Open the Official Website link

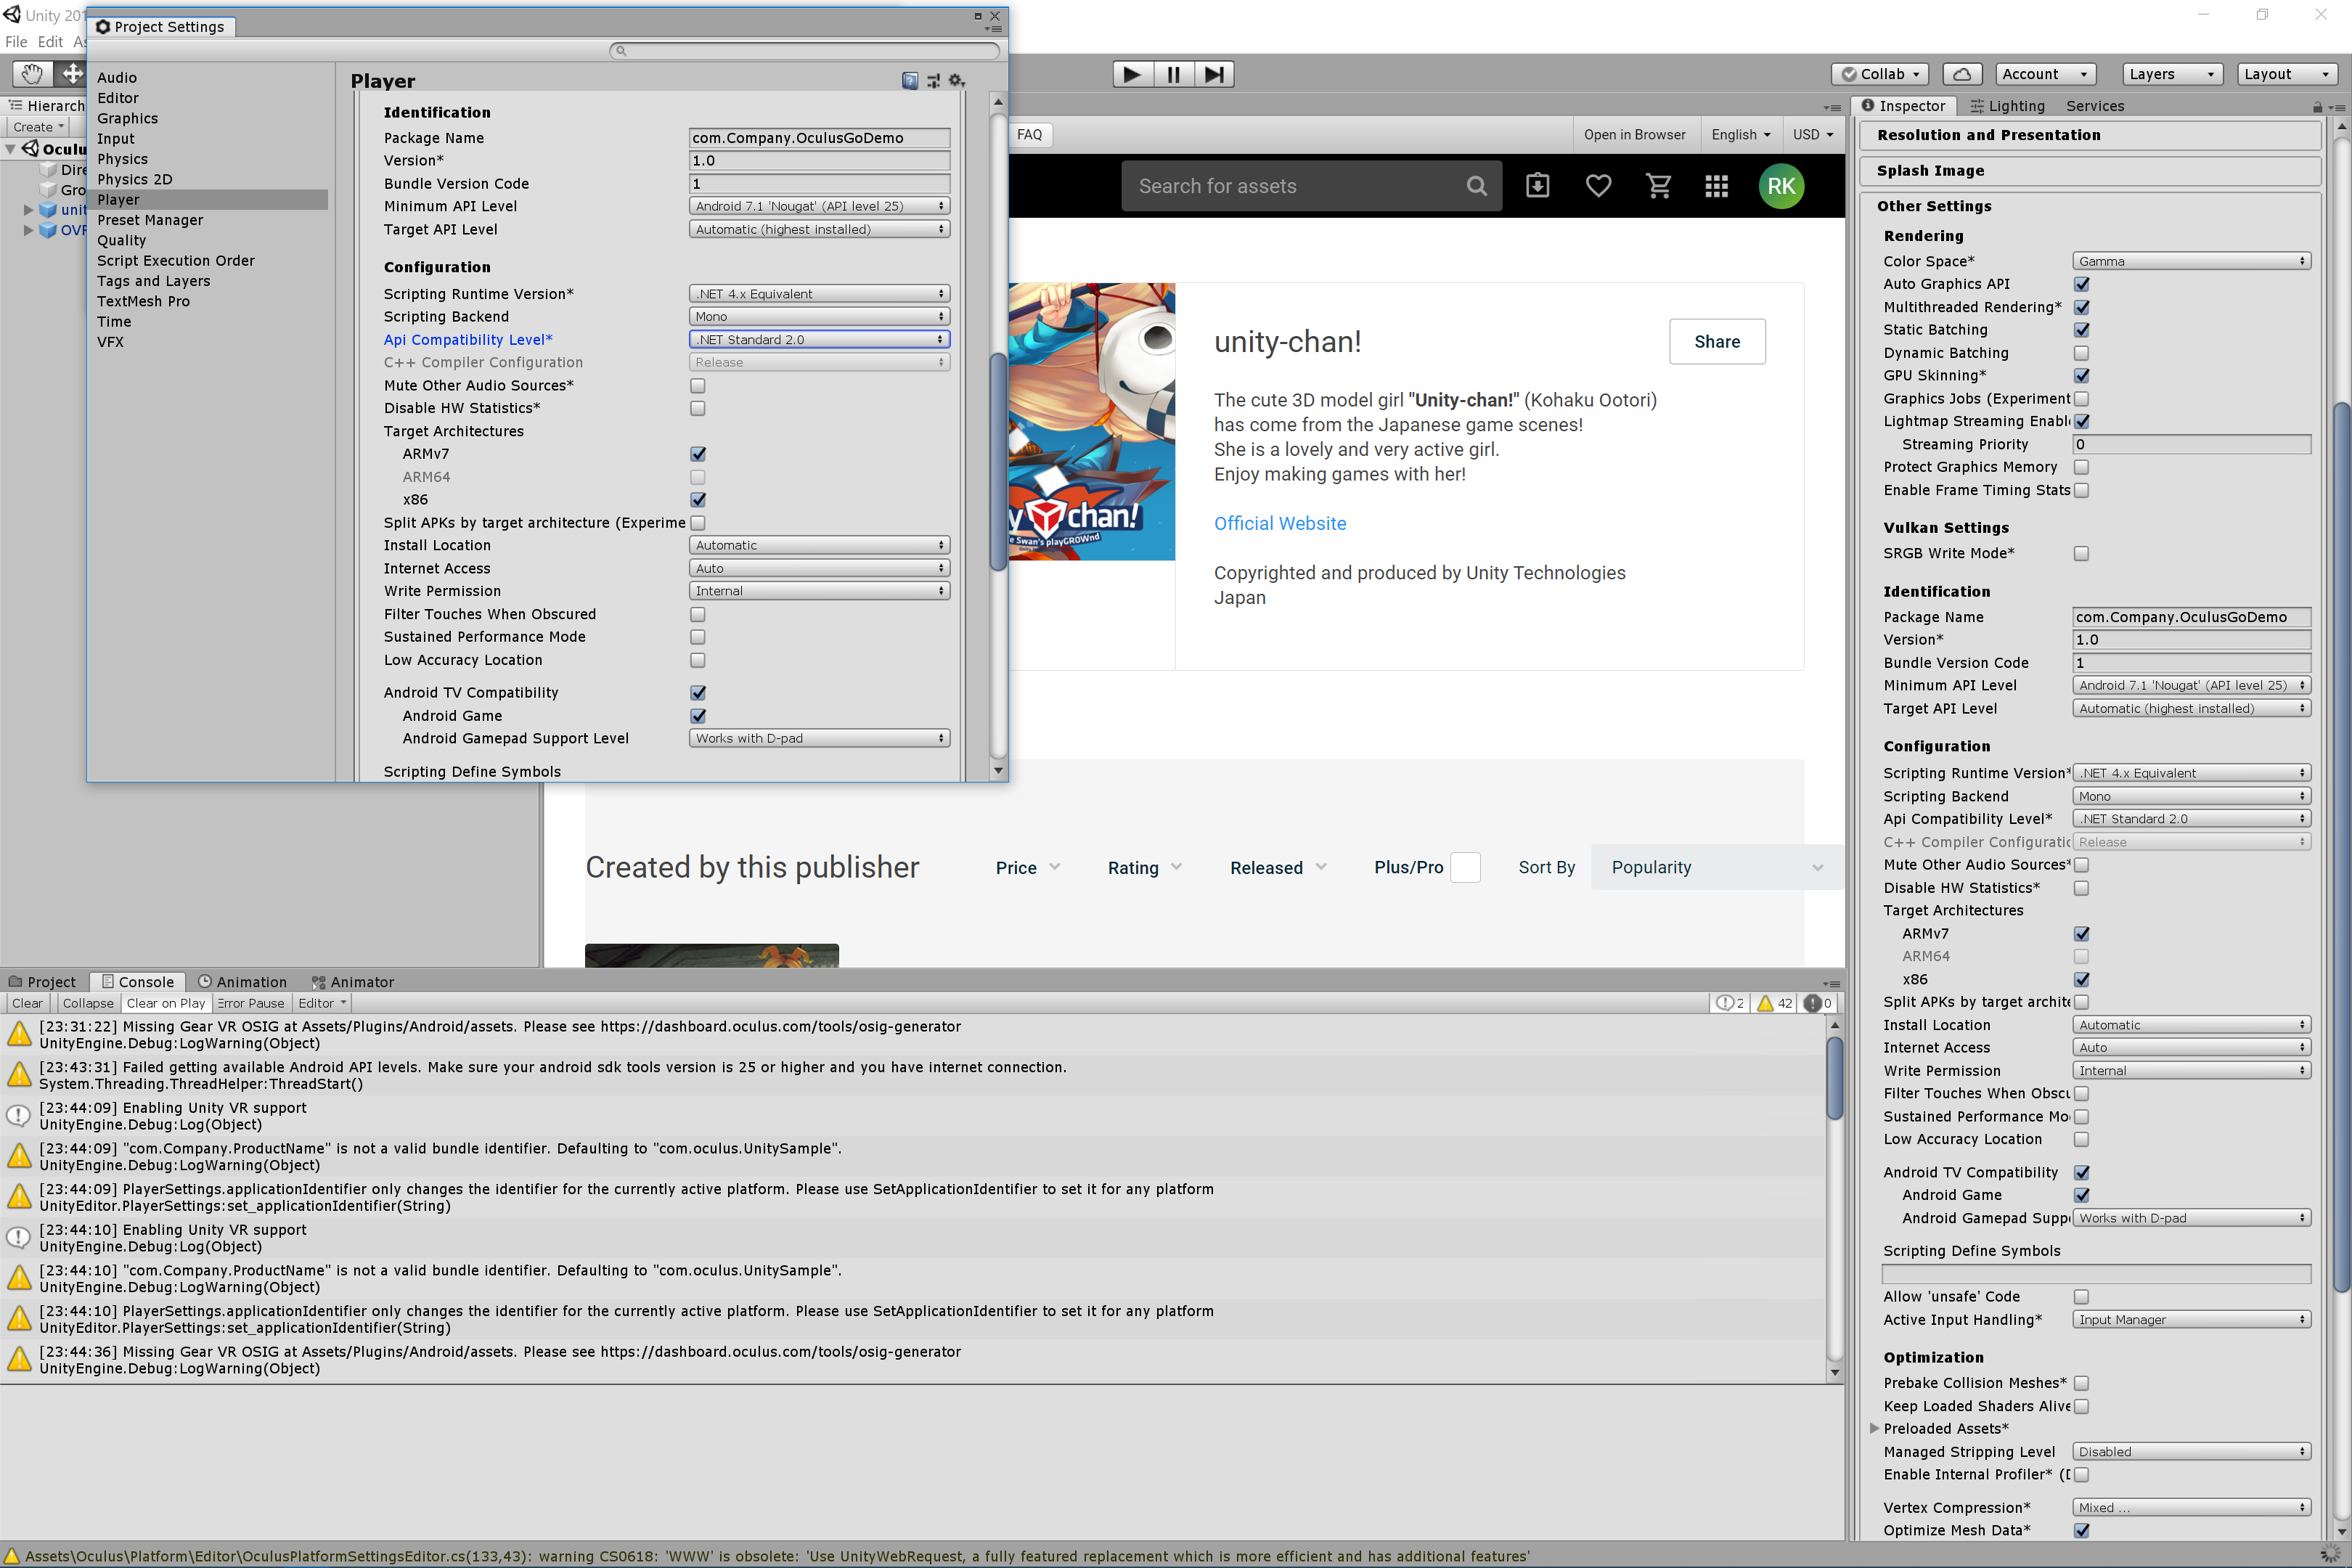pos(1279,523)
